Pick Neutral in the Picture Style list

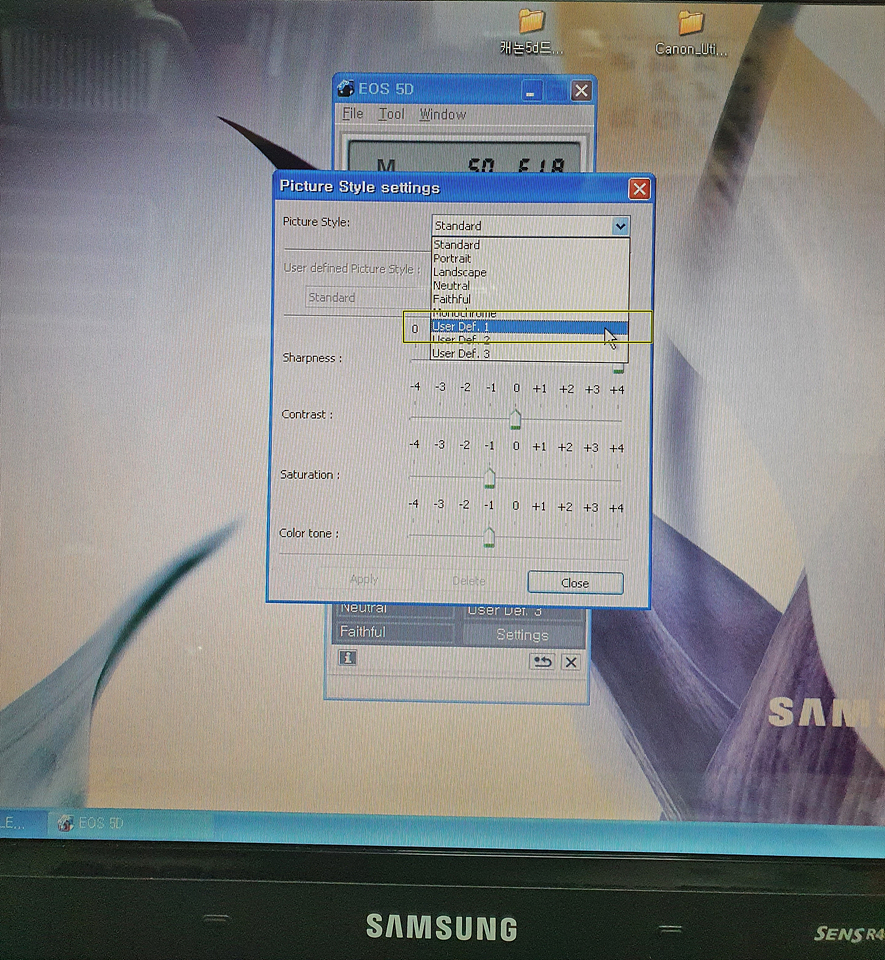pos(530,286)
